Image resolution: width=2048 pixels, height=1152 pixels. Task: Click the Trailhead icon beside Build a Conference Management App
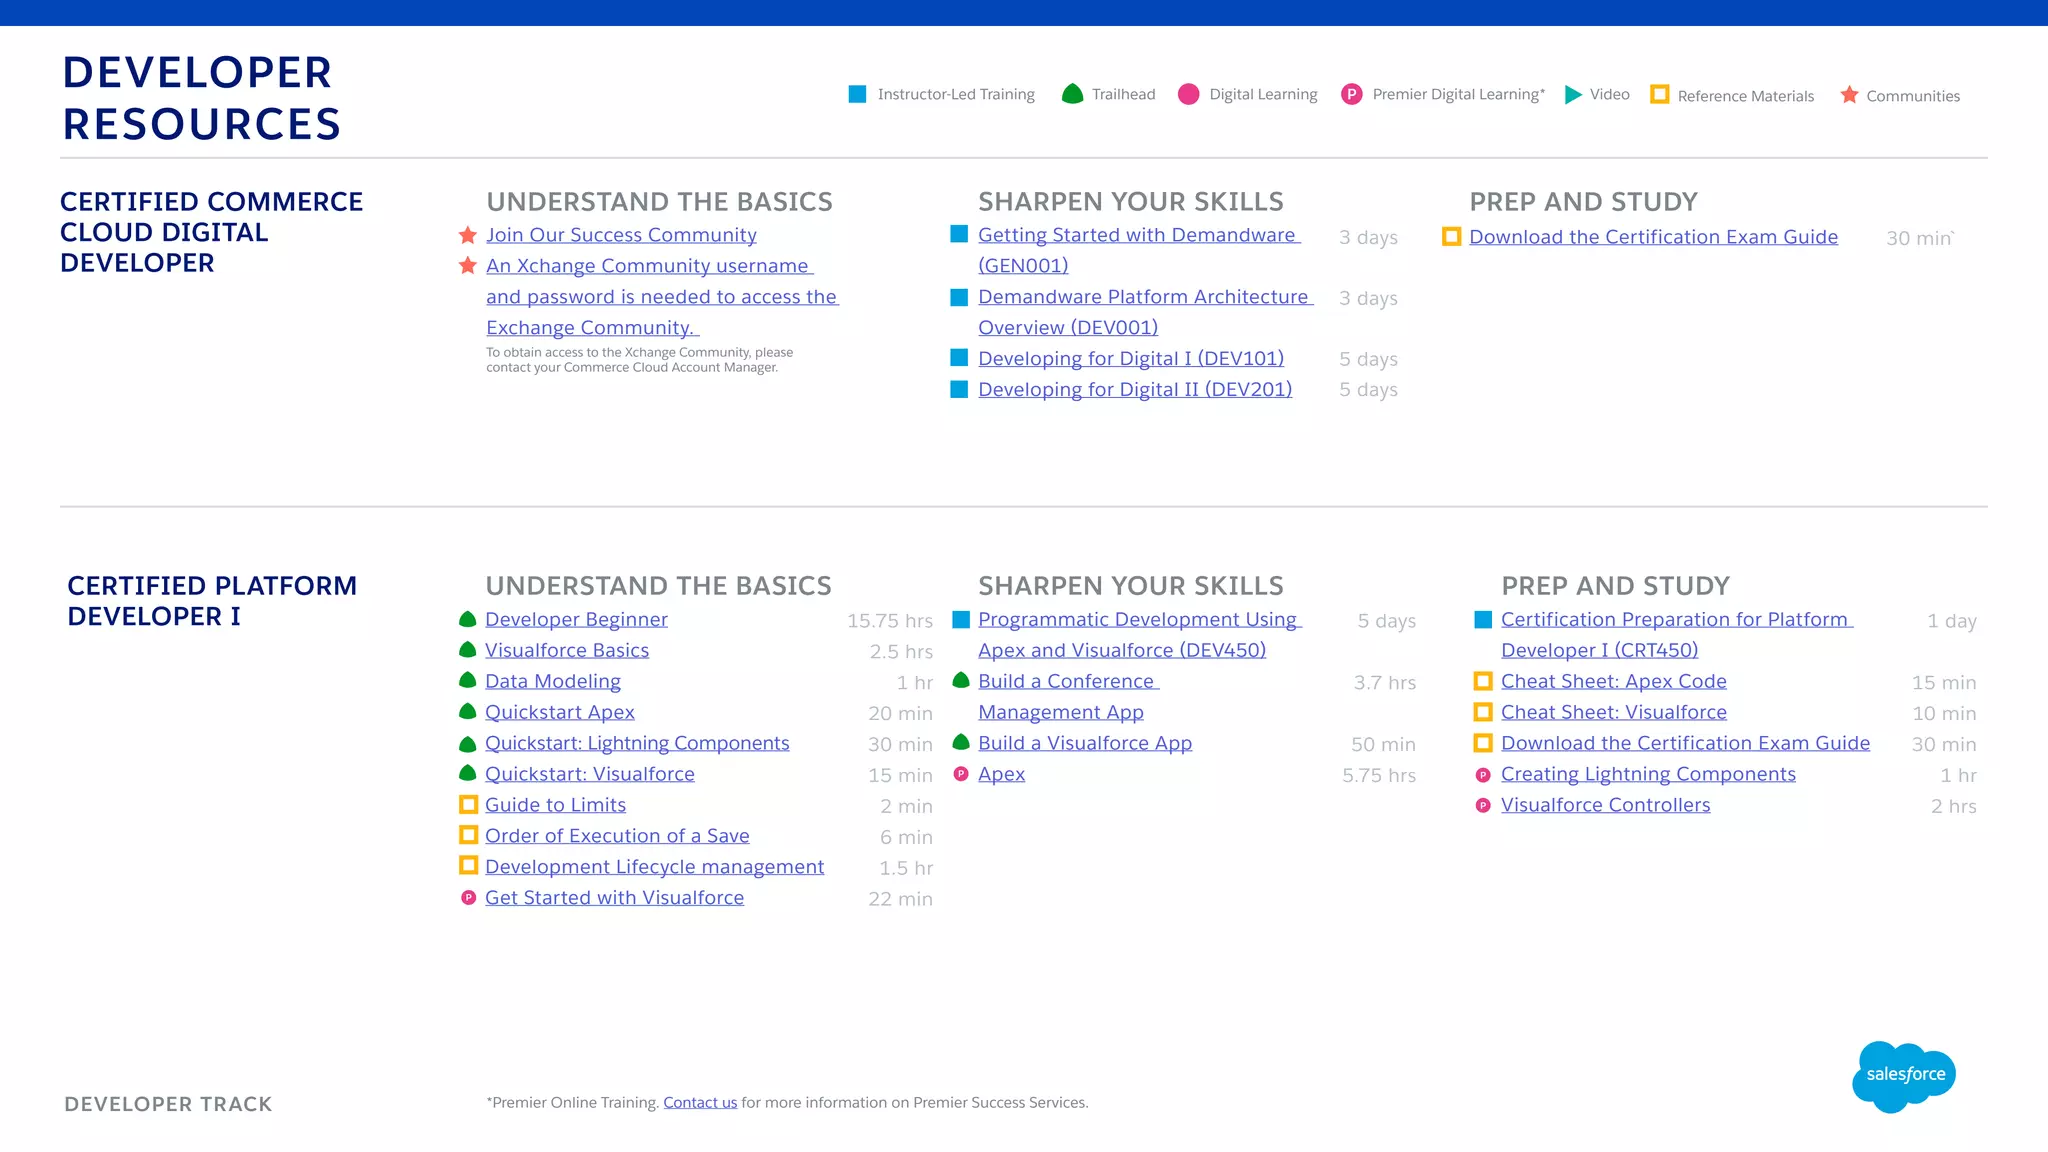(961, 681)
